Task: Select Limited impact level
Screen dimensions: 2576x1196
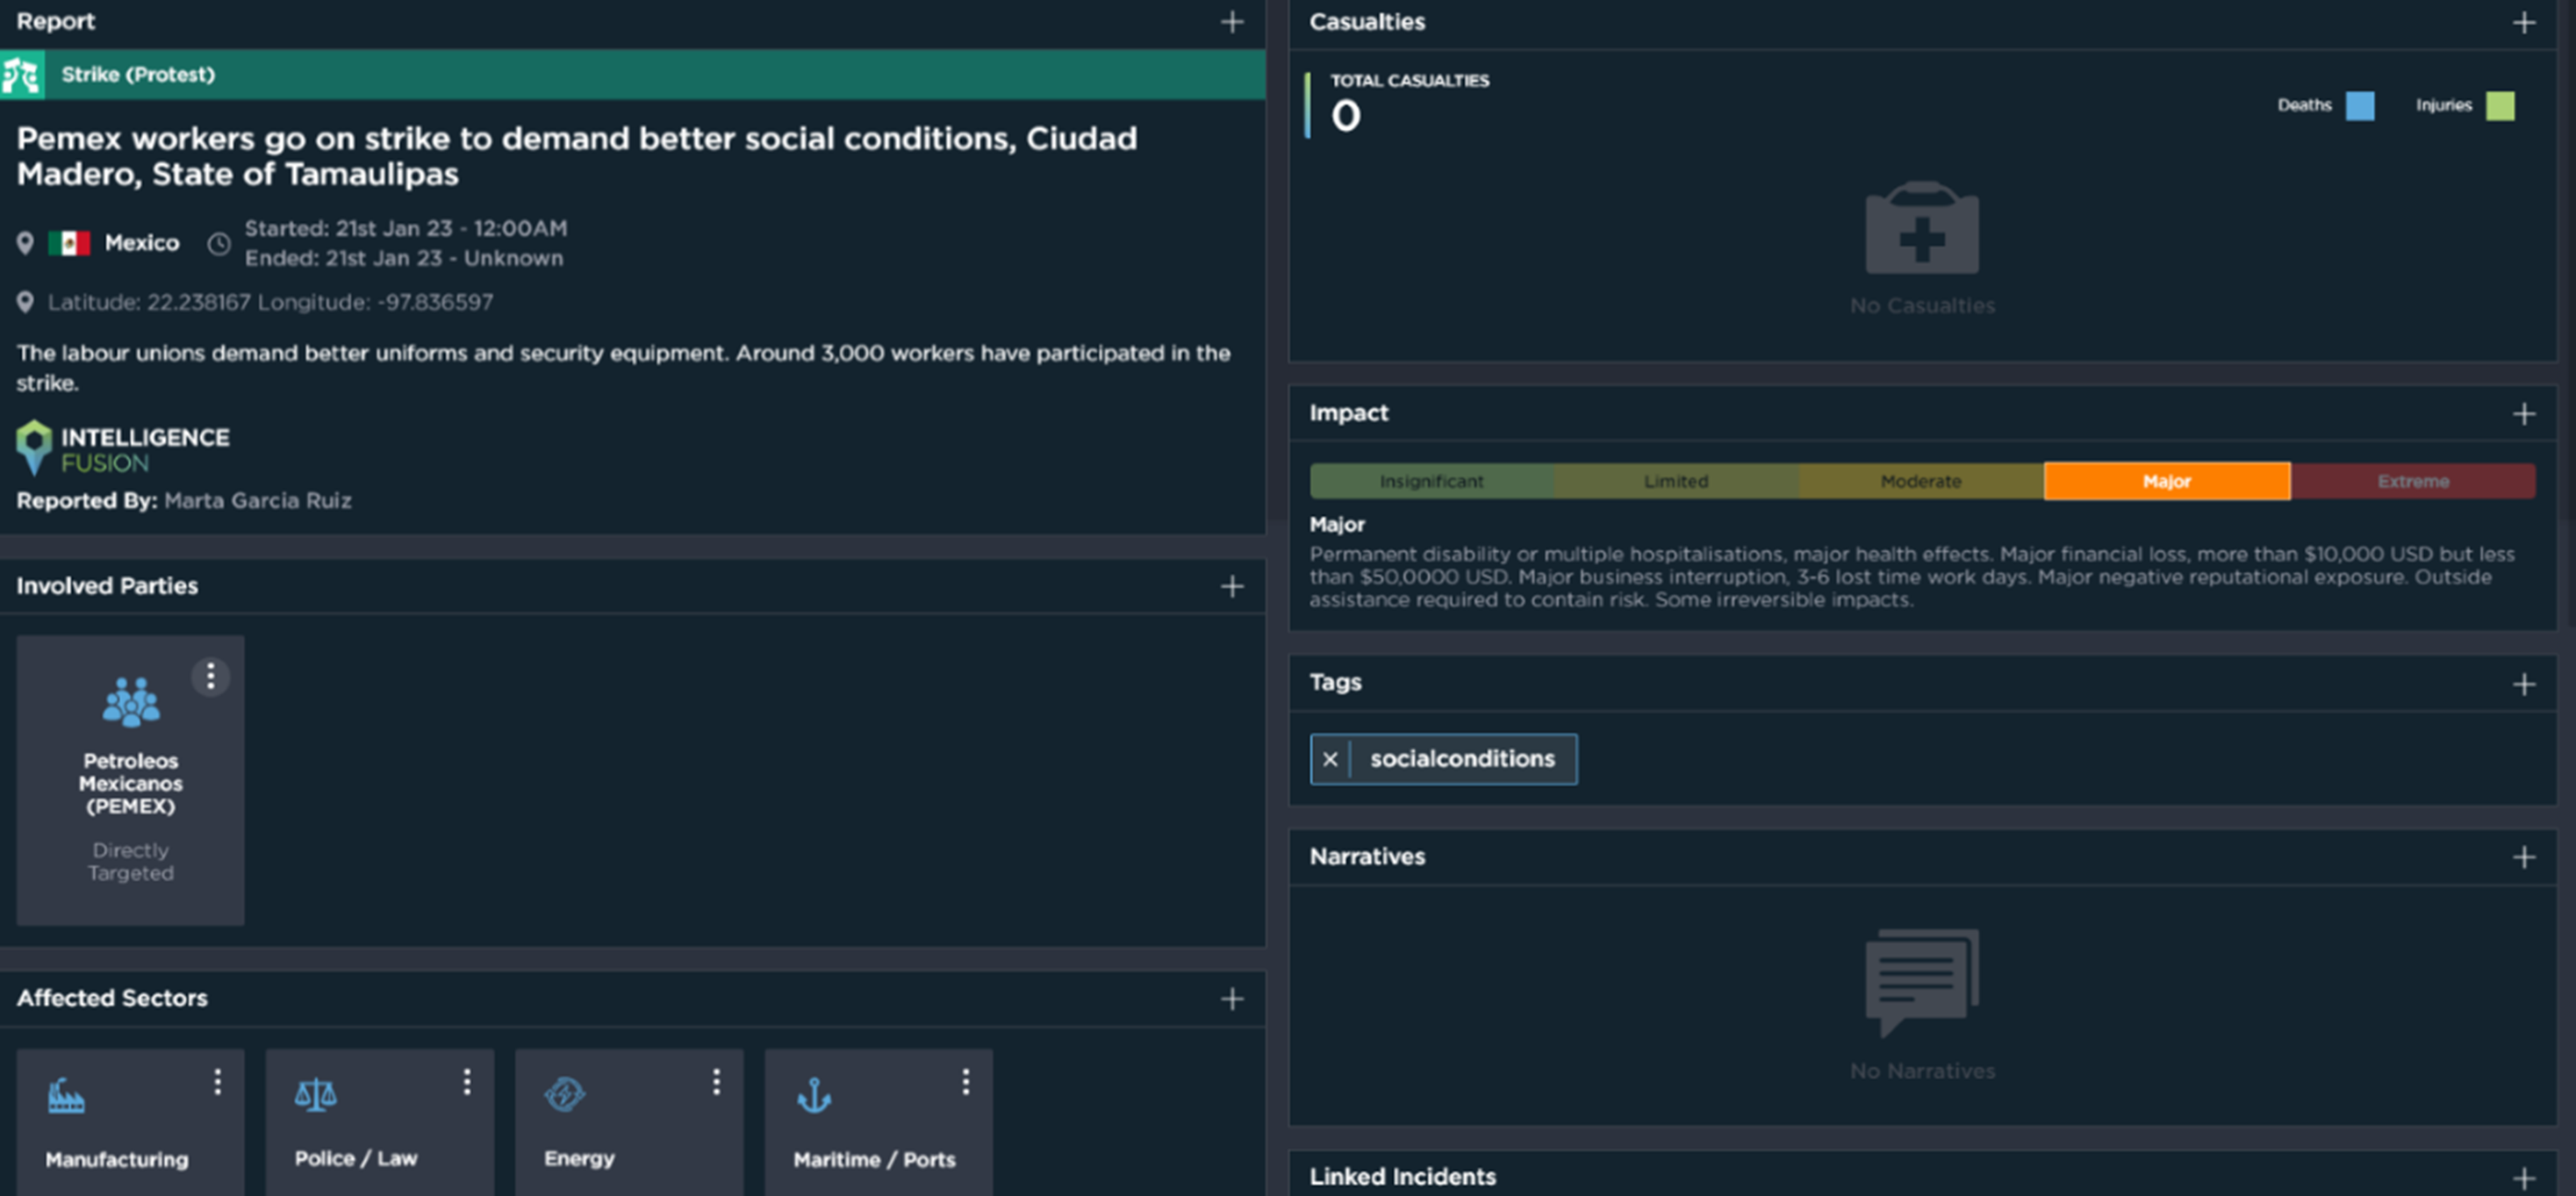Action: [1676, 481]
